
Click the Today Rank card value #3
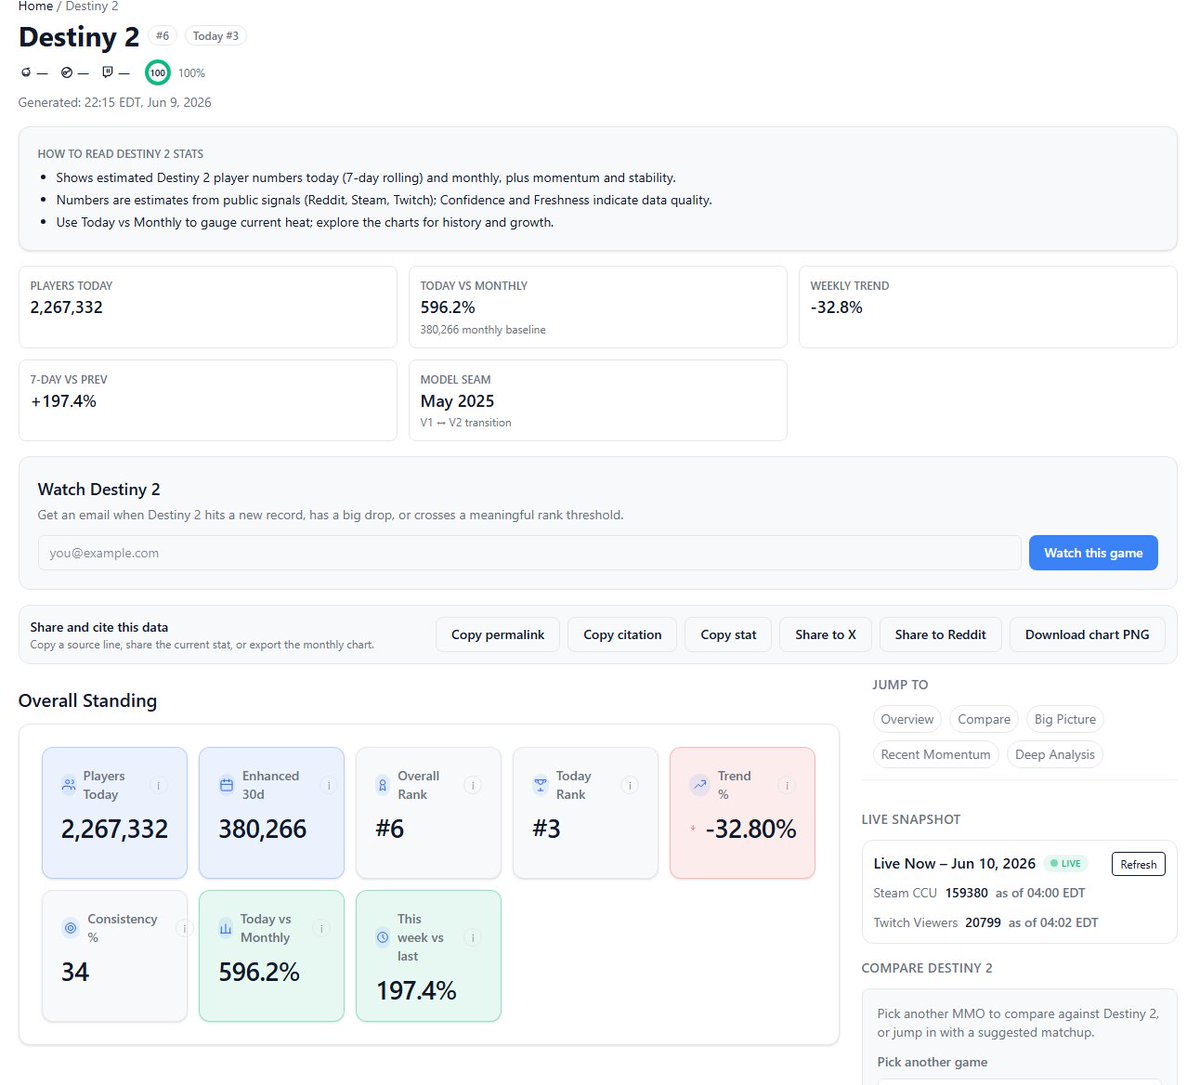tap(546, 829)
